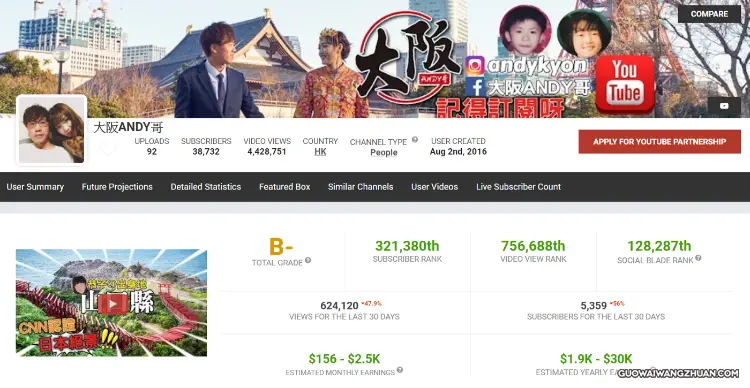Click the help icon beside Channel Type

point(415,140)
